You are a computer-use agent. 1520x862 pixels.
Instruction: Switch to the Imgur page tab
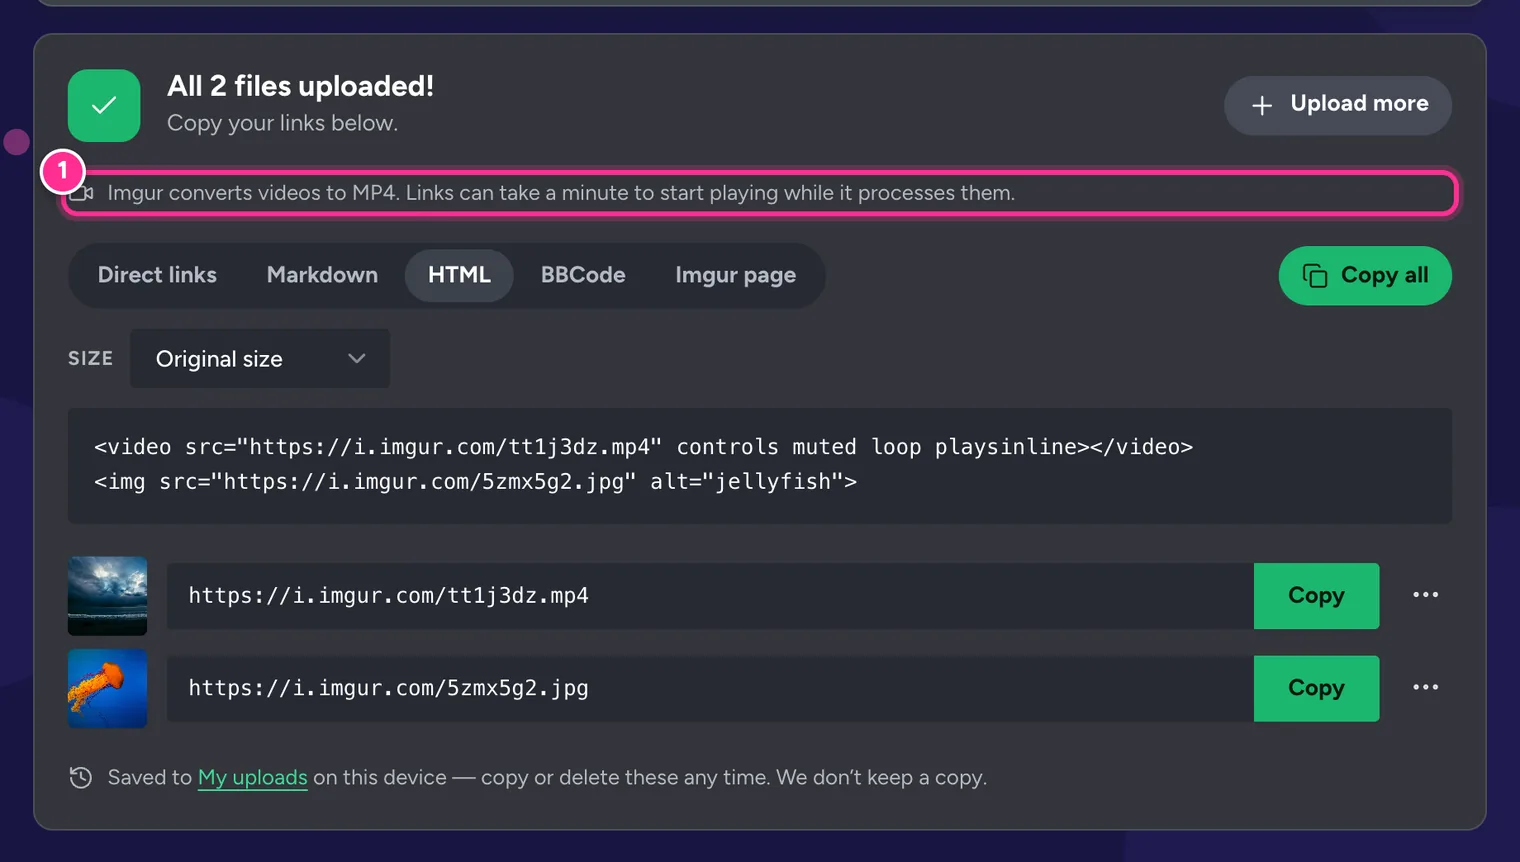(735, 275)
